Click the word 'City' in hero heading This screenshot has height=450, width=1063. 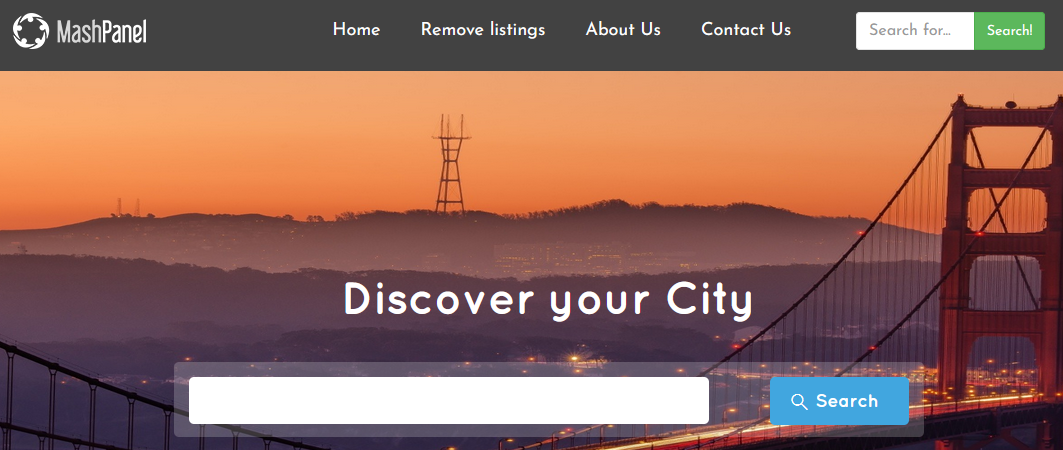[x=710, y=300]
